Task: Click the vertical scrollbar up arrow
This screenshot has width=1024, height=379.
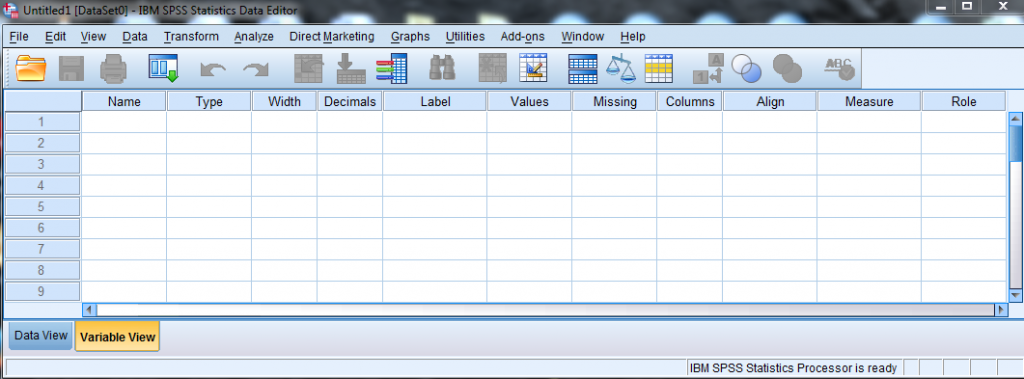Action: point(1015,119)
